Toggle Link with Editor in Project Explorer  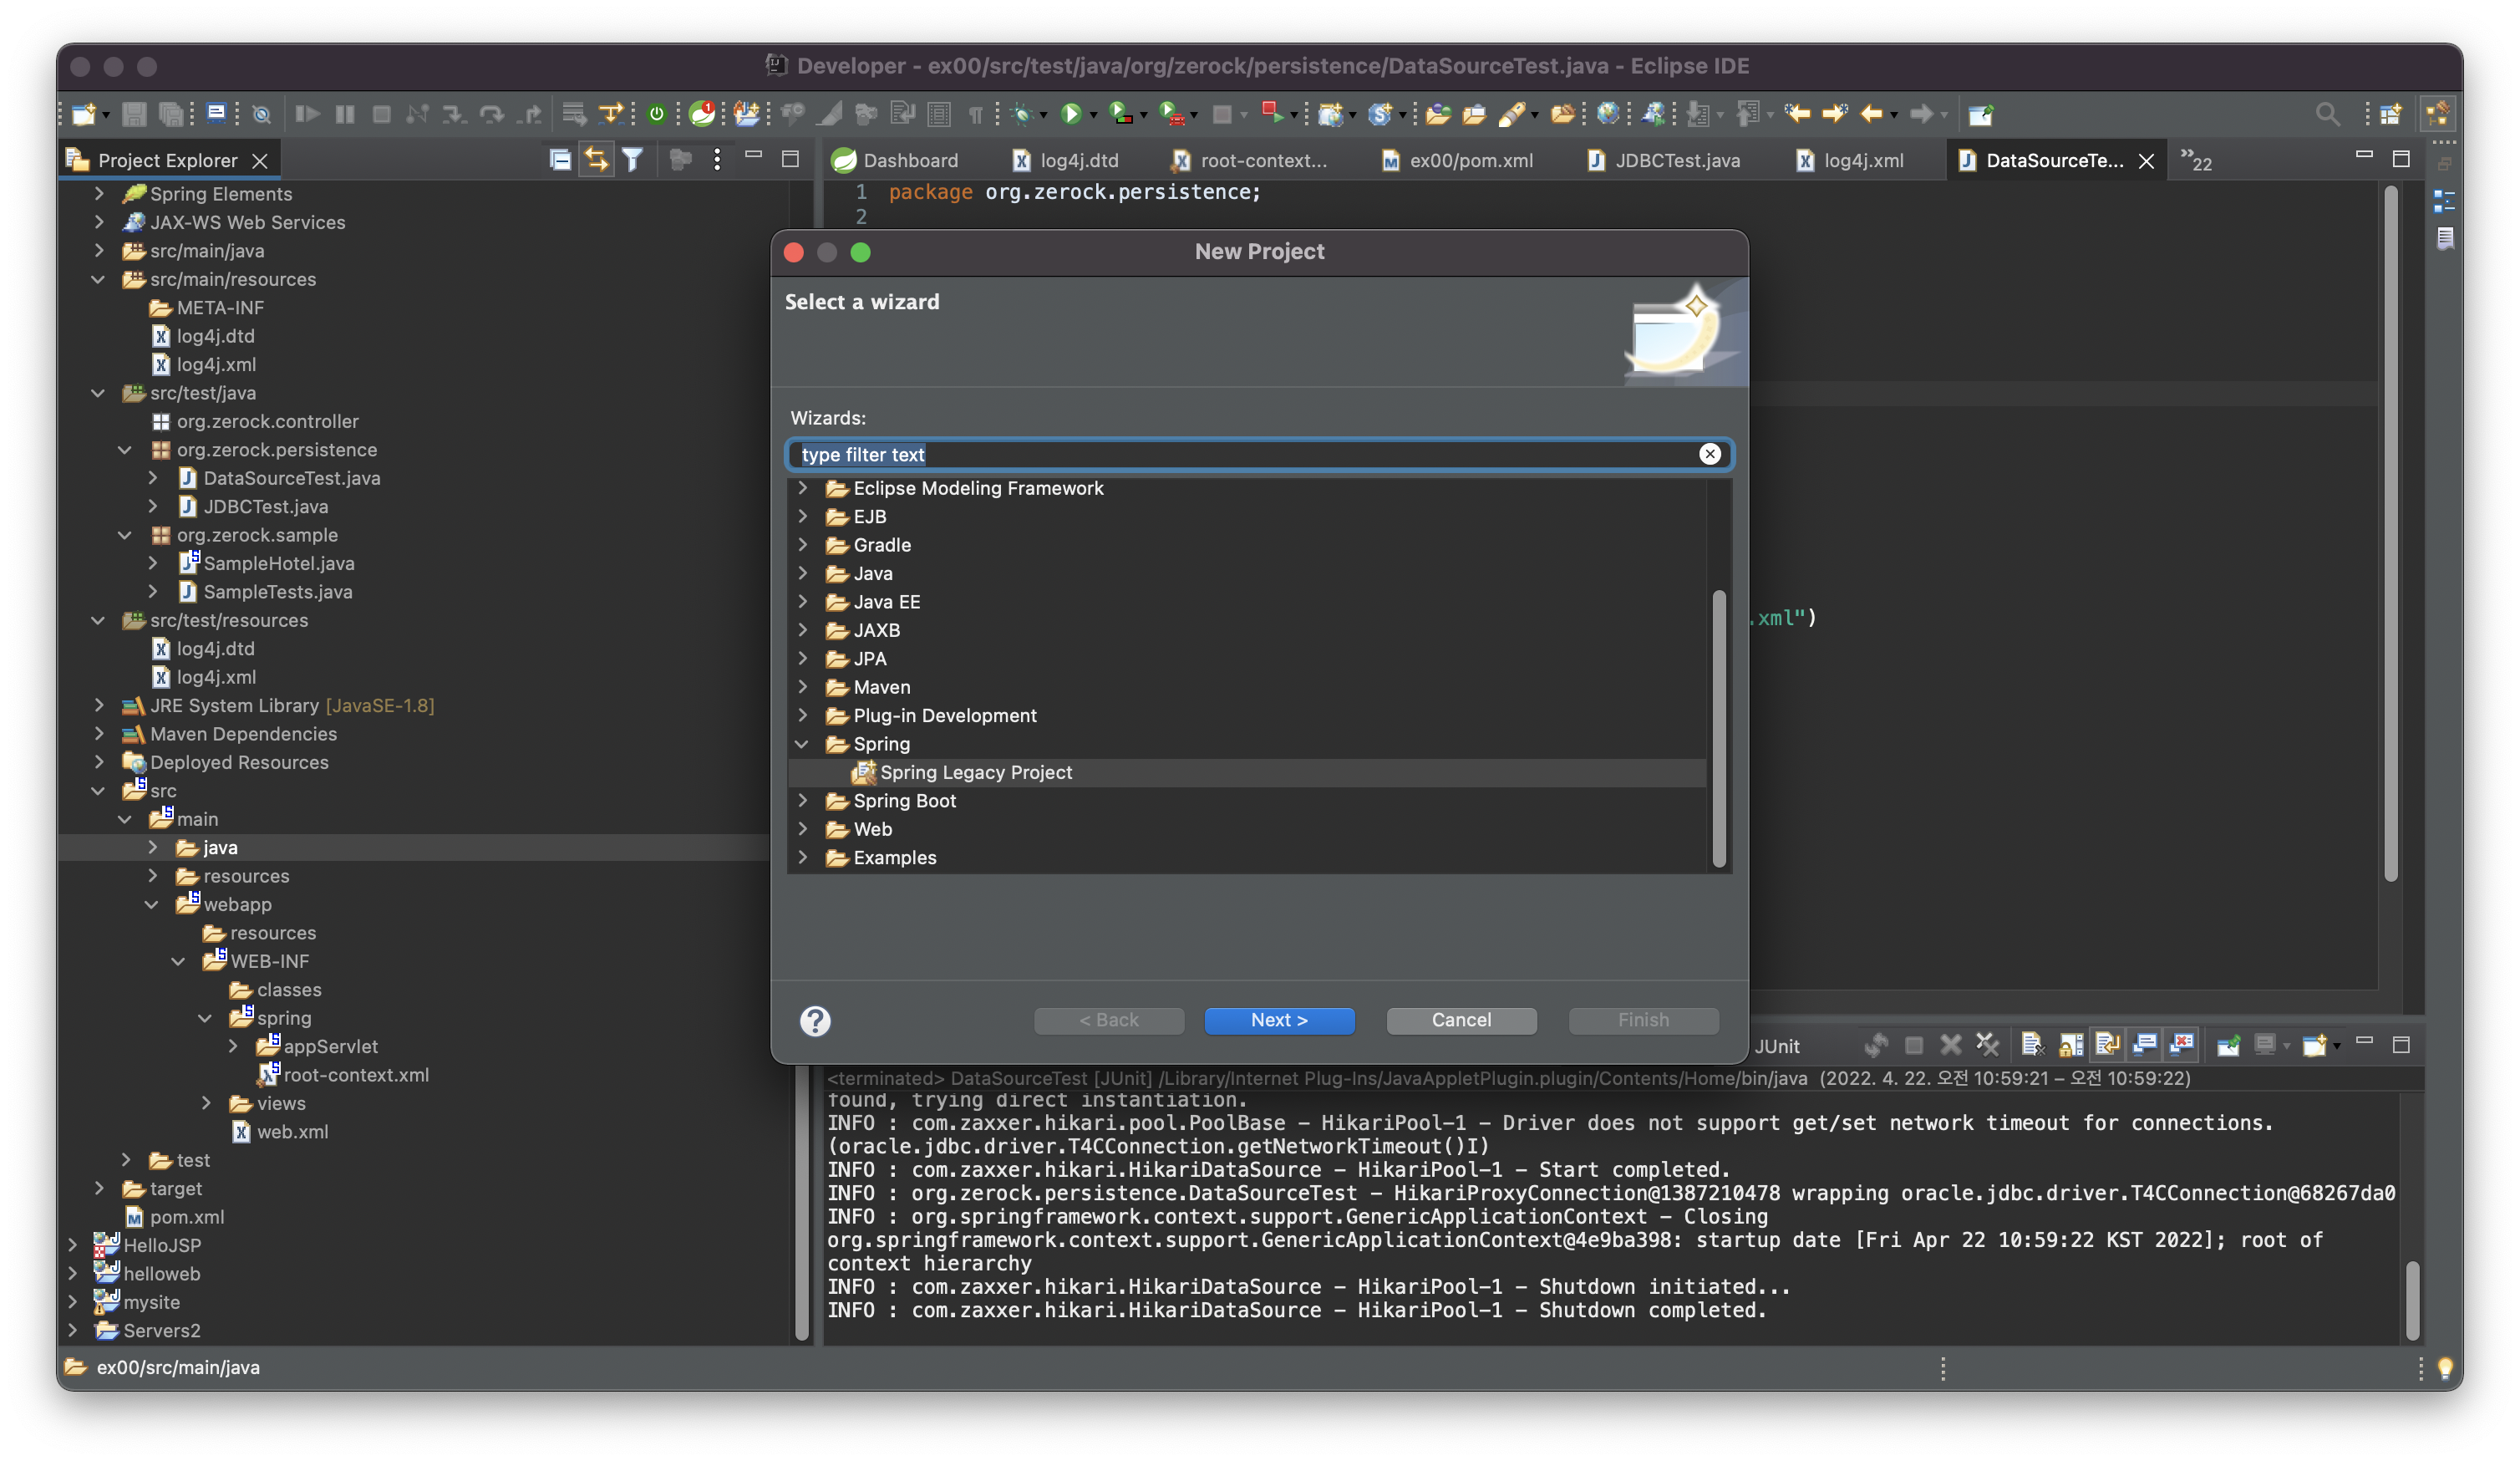pos(596,160)
